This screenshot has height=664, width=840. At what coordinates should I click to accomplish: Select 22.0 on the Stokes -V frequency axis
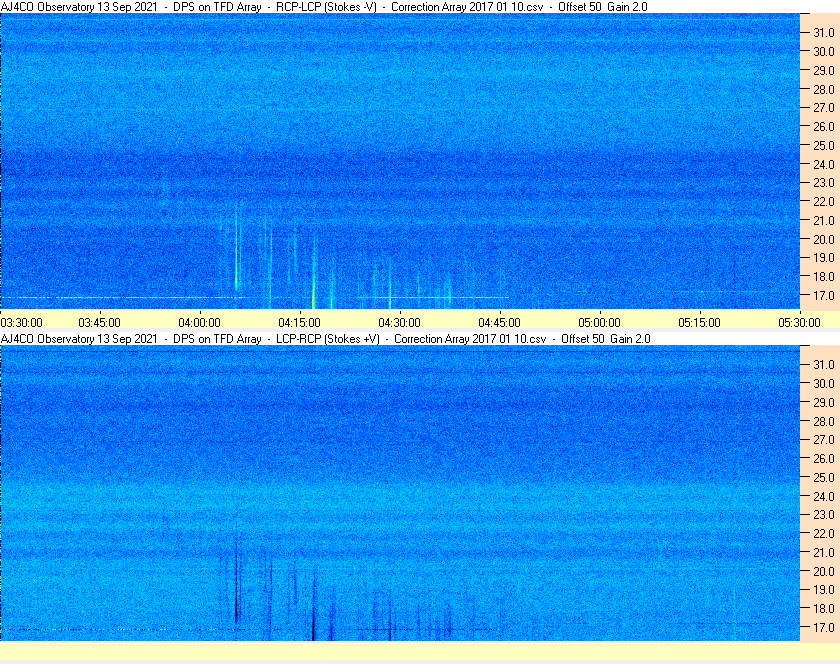[824, 202]
